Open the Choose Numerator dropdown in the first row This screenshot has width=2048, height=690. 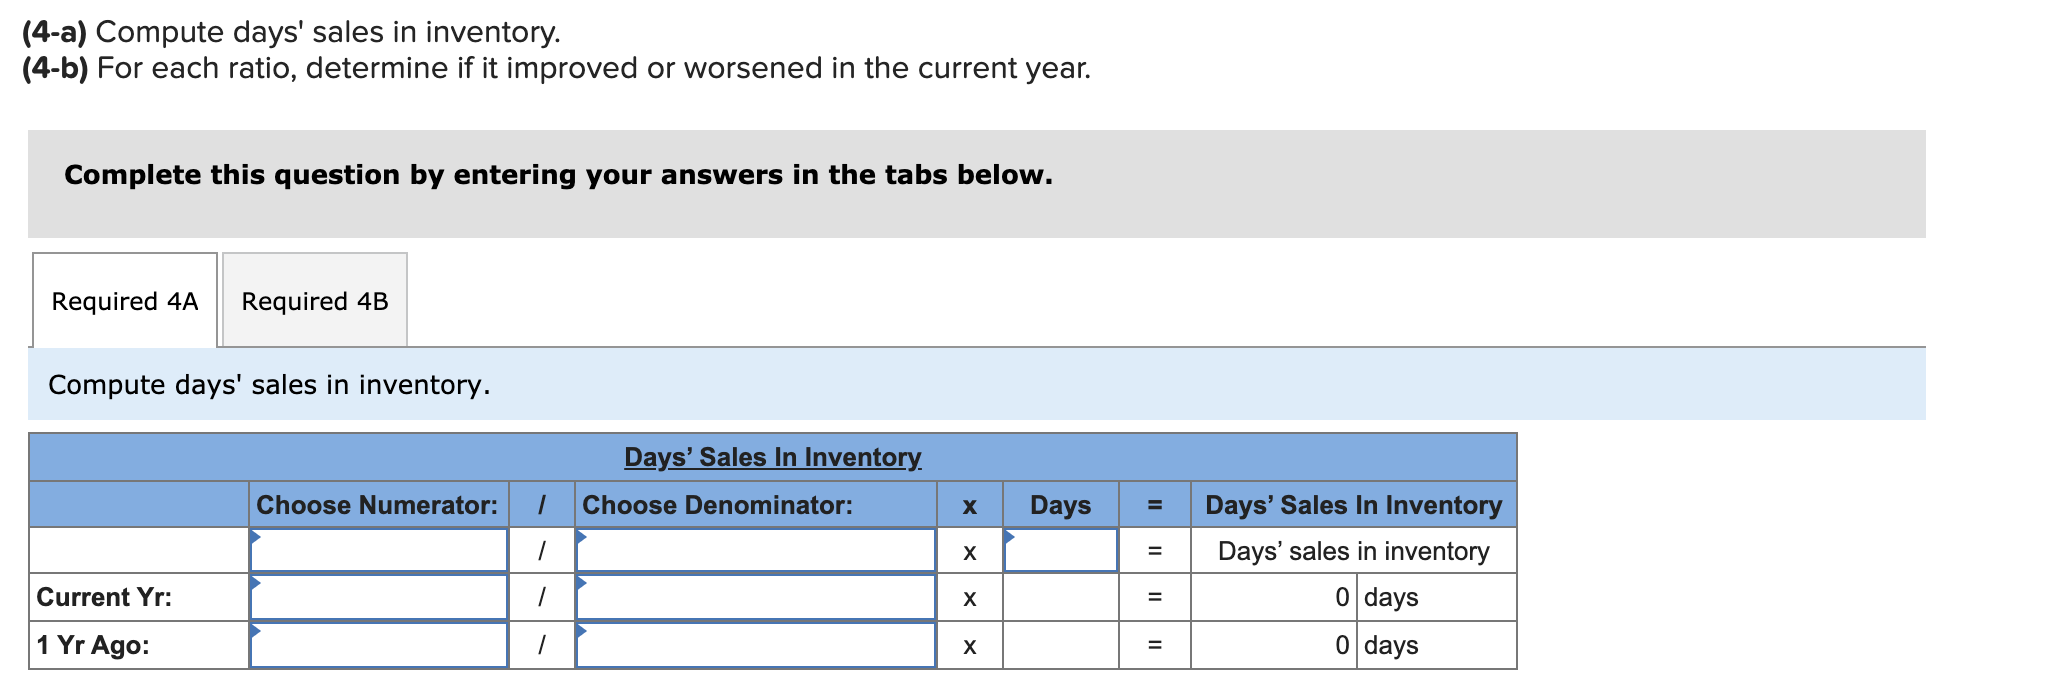[378, 550]
